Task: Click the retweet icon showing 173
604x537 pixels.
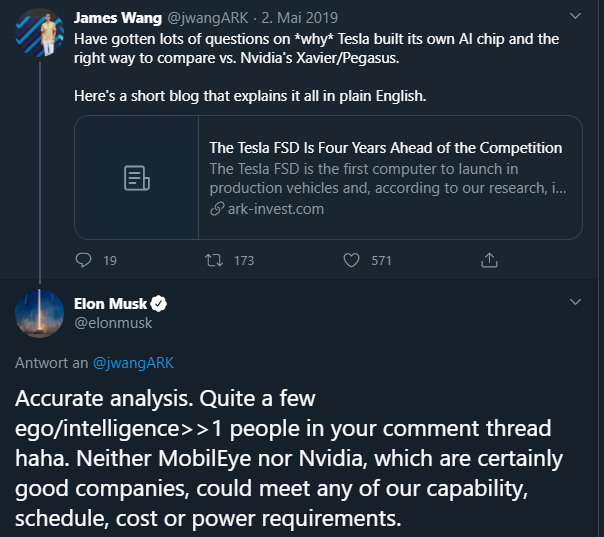Action: [x=212, y=260]
